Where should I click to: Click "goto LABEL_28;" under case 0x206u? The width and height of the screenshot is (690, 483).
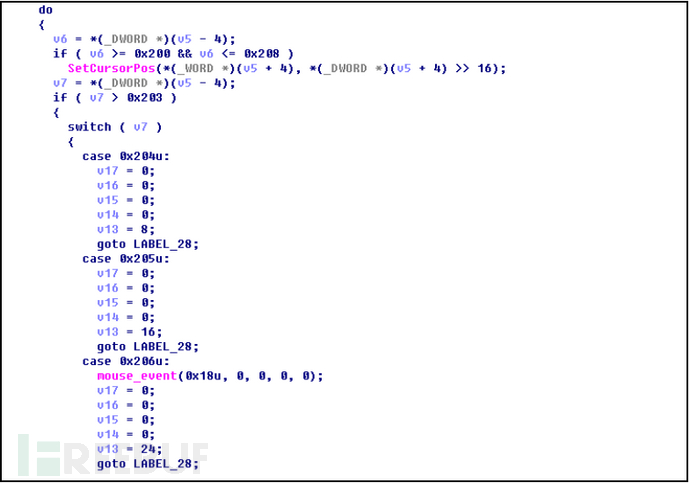148,464
